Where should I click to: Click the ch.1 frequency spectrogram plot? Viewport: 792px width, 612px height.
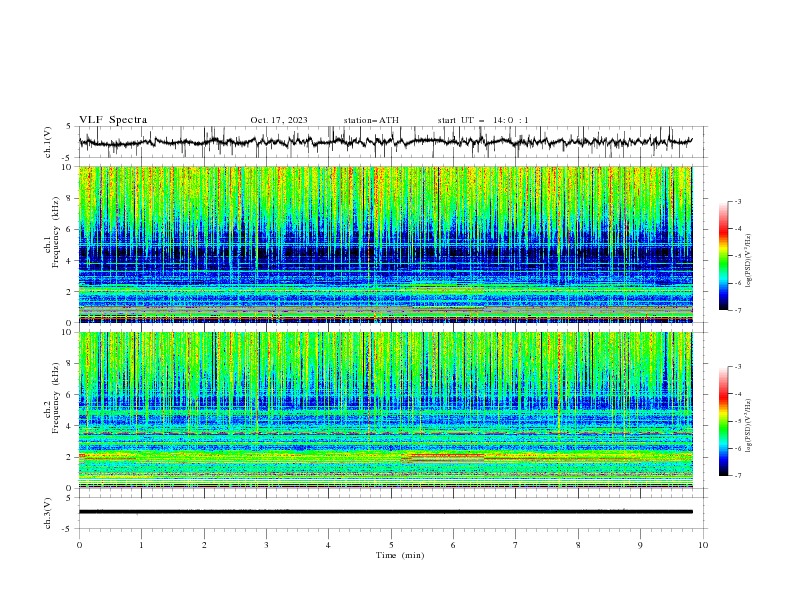tap(386, 244)
